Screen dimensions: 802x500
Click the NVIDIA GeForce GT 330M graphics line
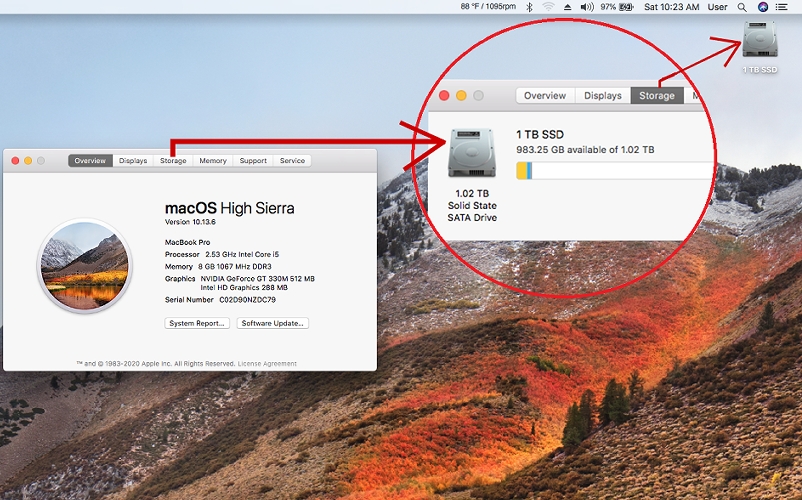click(257, 279)
